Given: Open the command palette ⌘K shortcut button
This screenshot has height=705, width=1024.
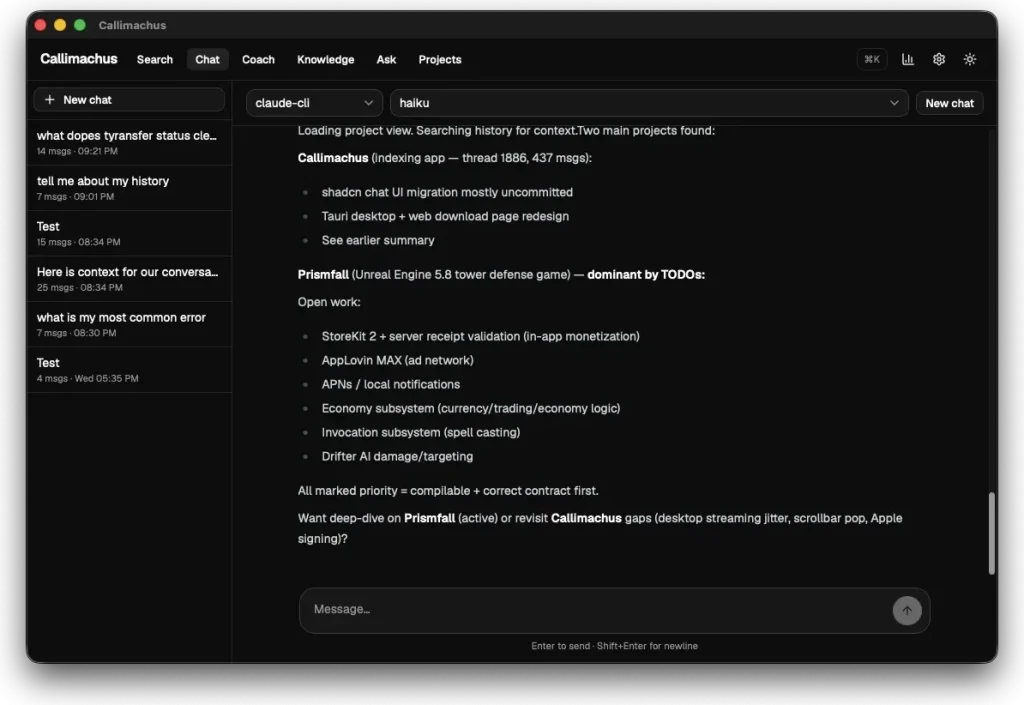Looking at the screenshot, I should [872, 59].
